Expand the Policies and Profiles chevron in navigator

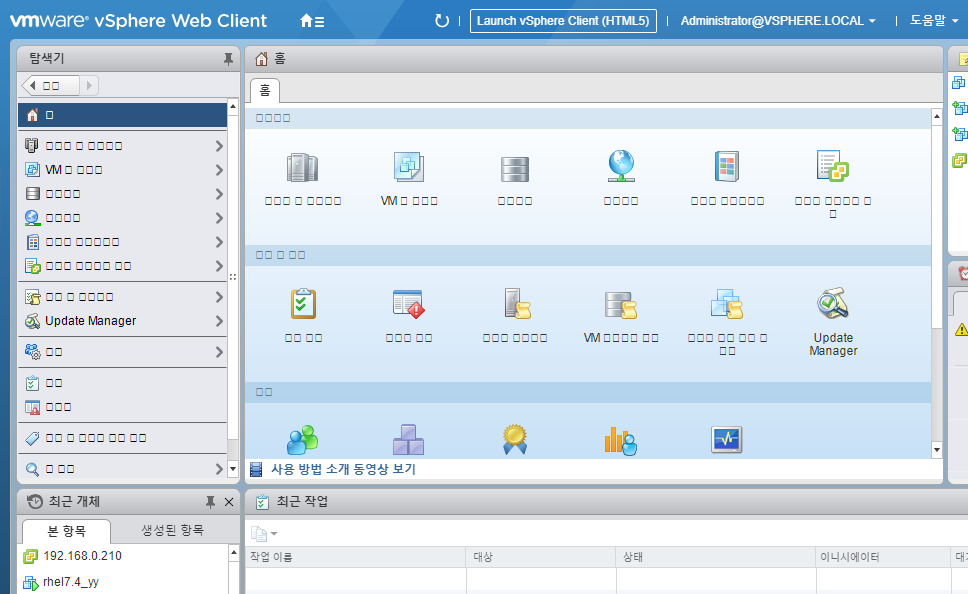pyautogui.click(x=219, y=297)
